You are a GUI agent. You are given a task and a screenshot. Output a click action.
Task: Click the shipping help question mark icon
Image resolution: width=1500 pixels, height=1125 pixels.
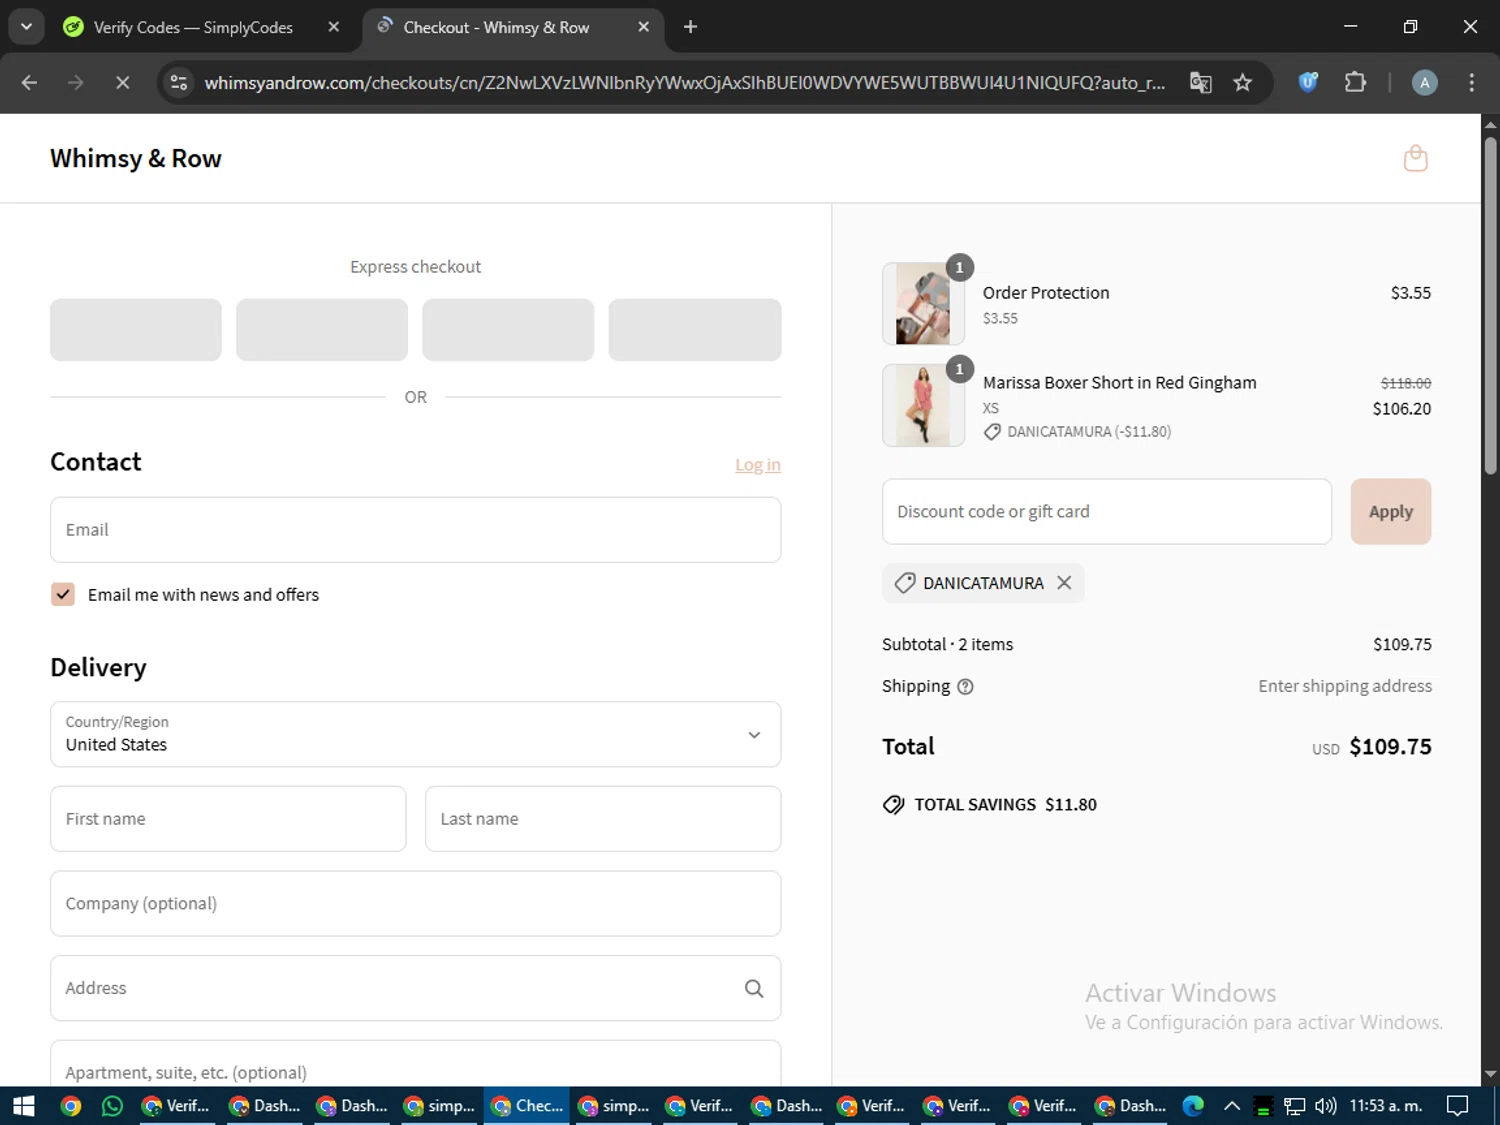click(965, 687)
